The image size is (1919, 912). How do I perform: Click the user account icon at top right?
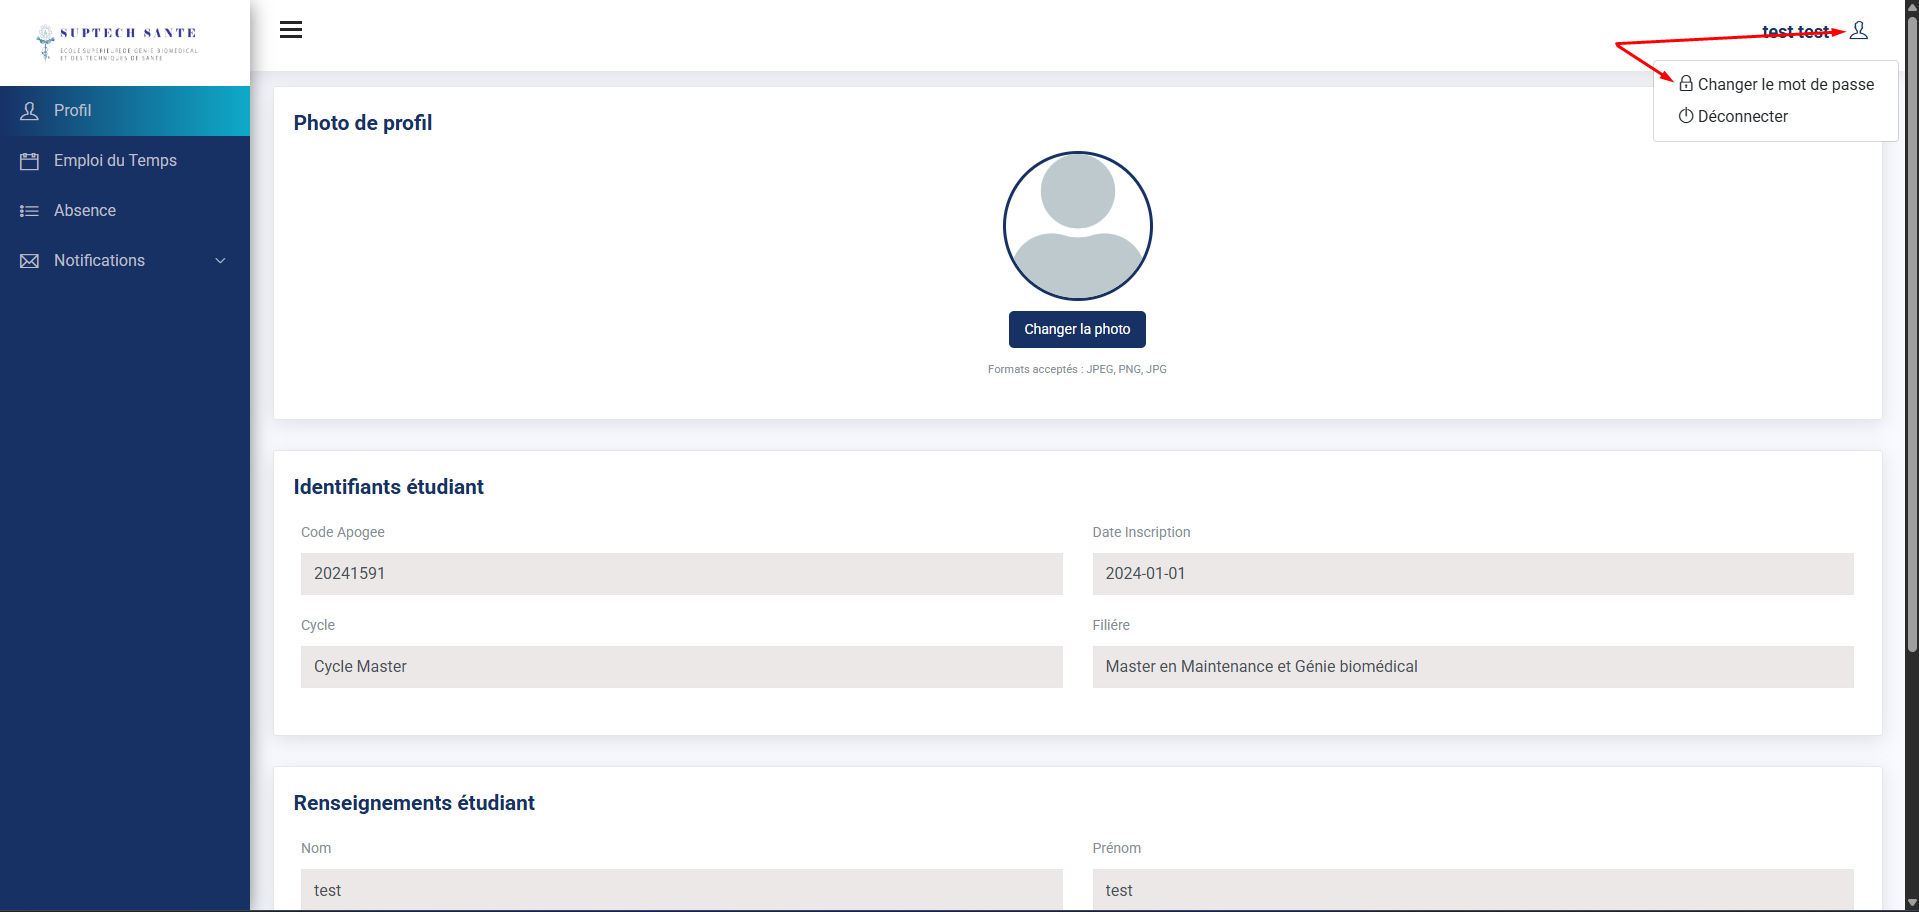[1858, 31]
